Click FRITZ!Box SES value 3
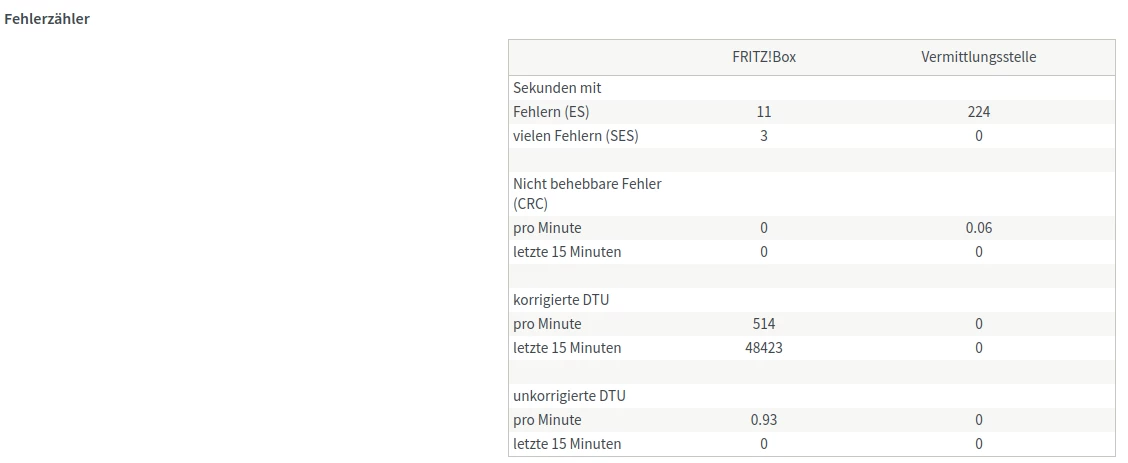Image resolution: width=1128 pixels, height=463 pixels. coord(764,136)
